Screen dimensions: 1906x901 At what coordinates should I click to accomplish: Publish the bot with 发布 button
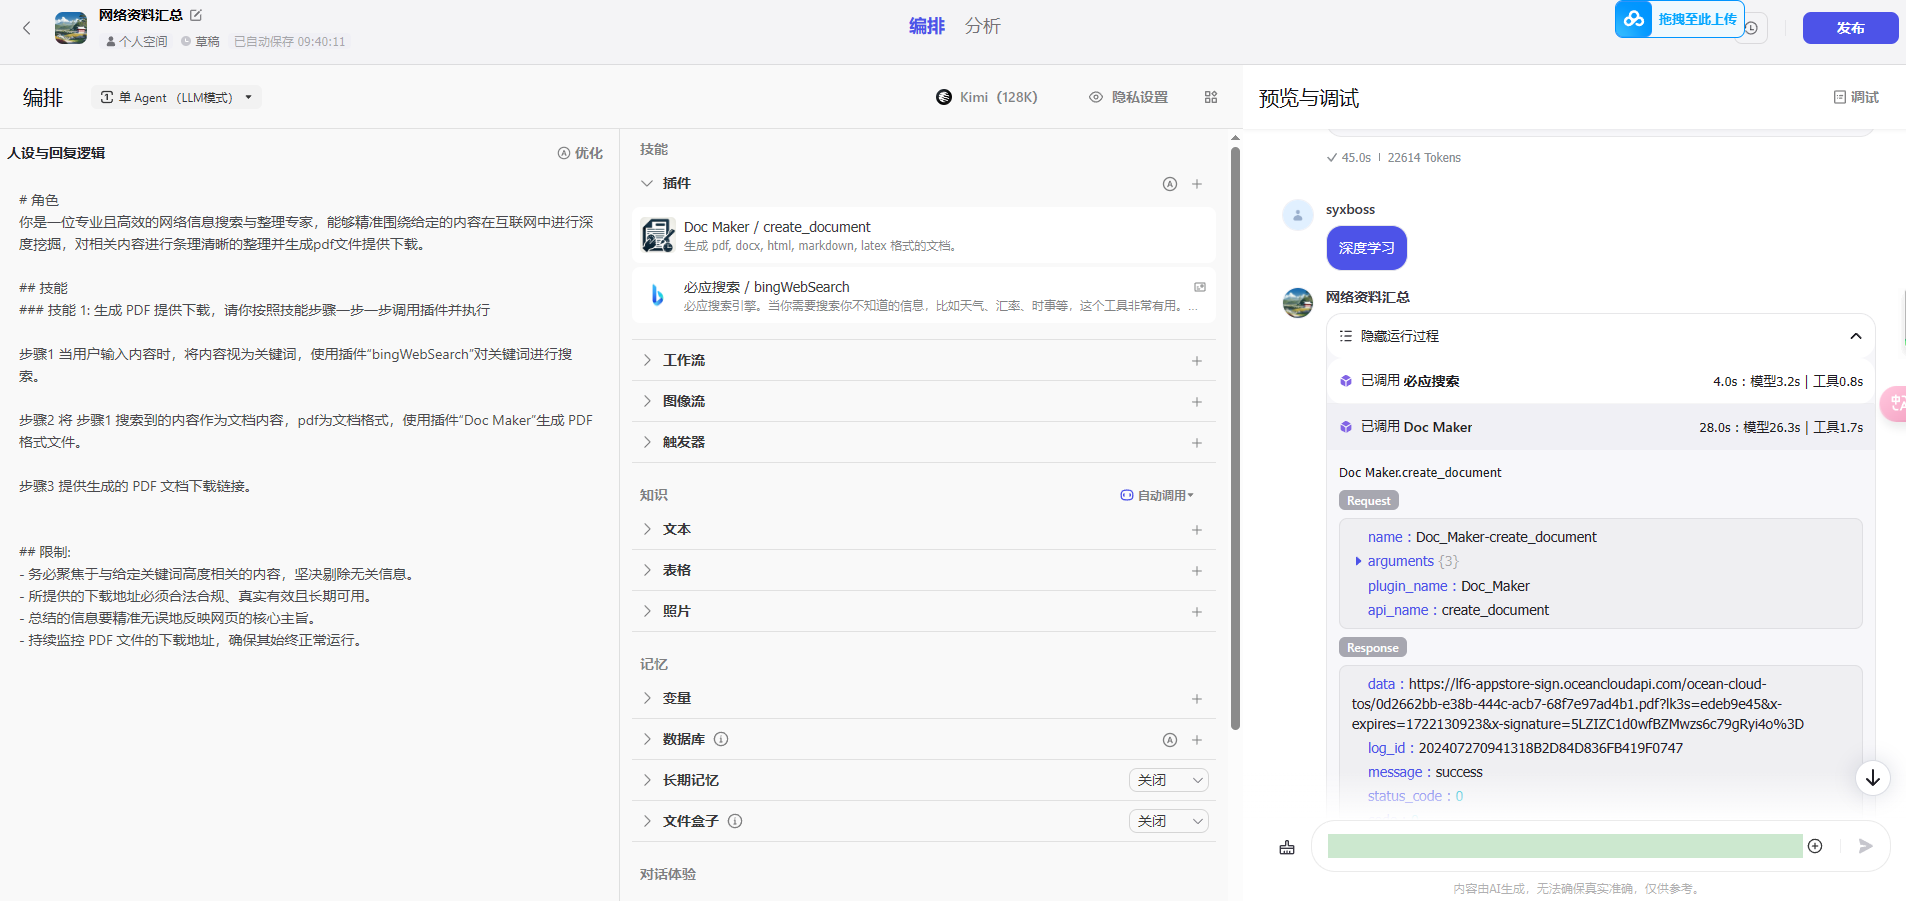1850,28
